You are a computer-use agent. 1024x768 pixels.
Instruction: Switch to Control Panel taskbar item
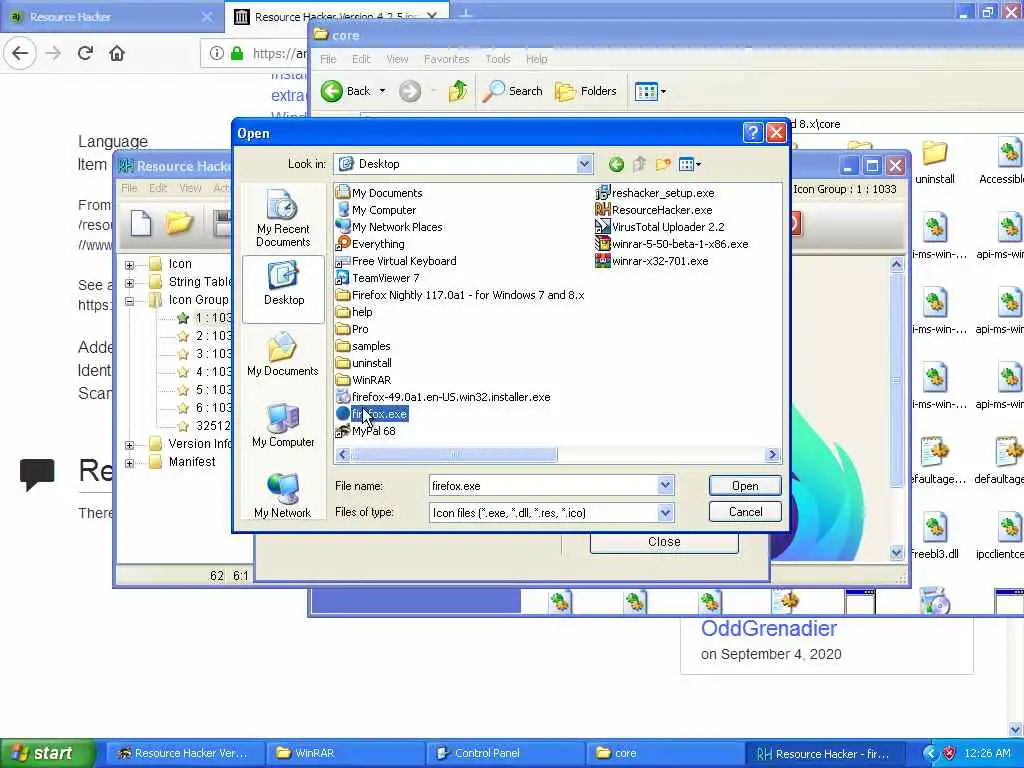click(507, 753)
